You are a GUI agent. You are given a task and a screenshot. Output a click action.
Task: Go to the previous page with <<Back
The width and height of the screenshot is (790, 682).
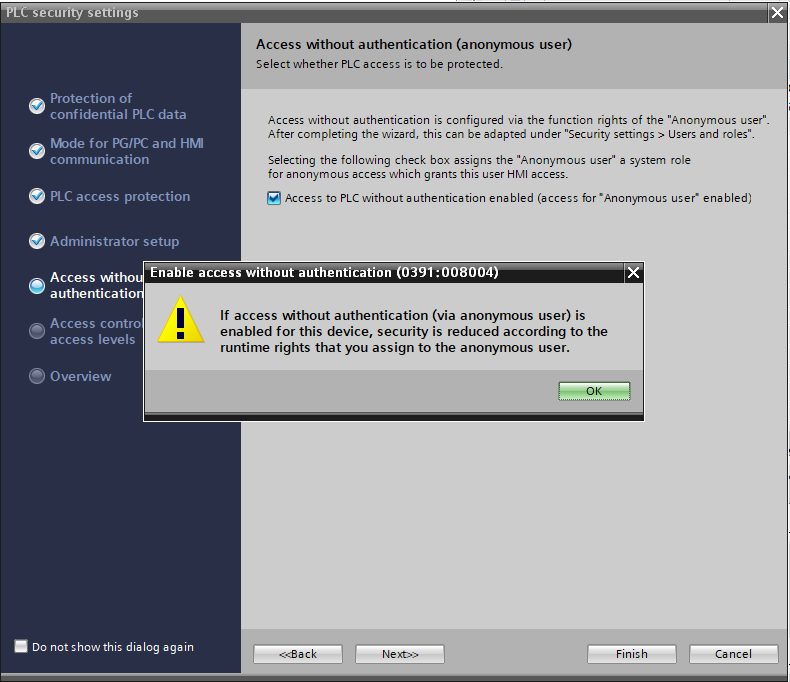click(x=297, y=654)
